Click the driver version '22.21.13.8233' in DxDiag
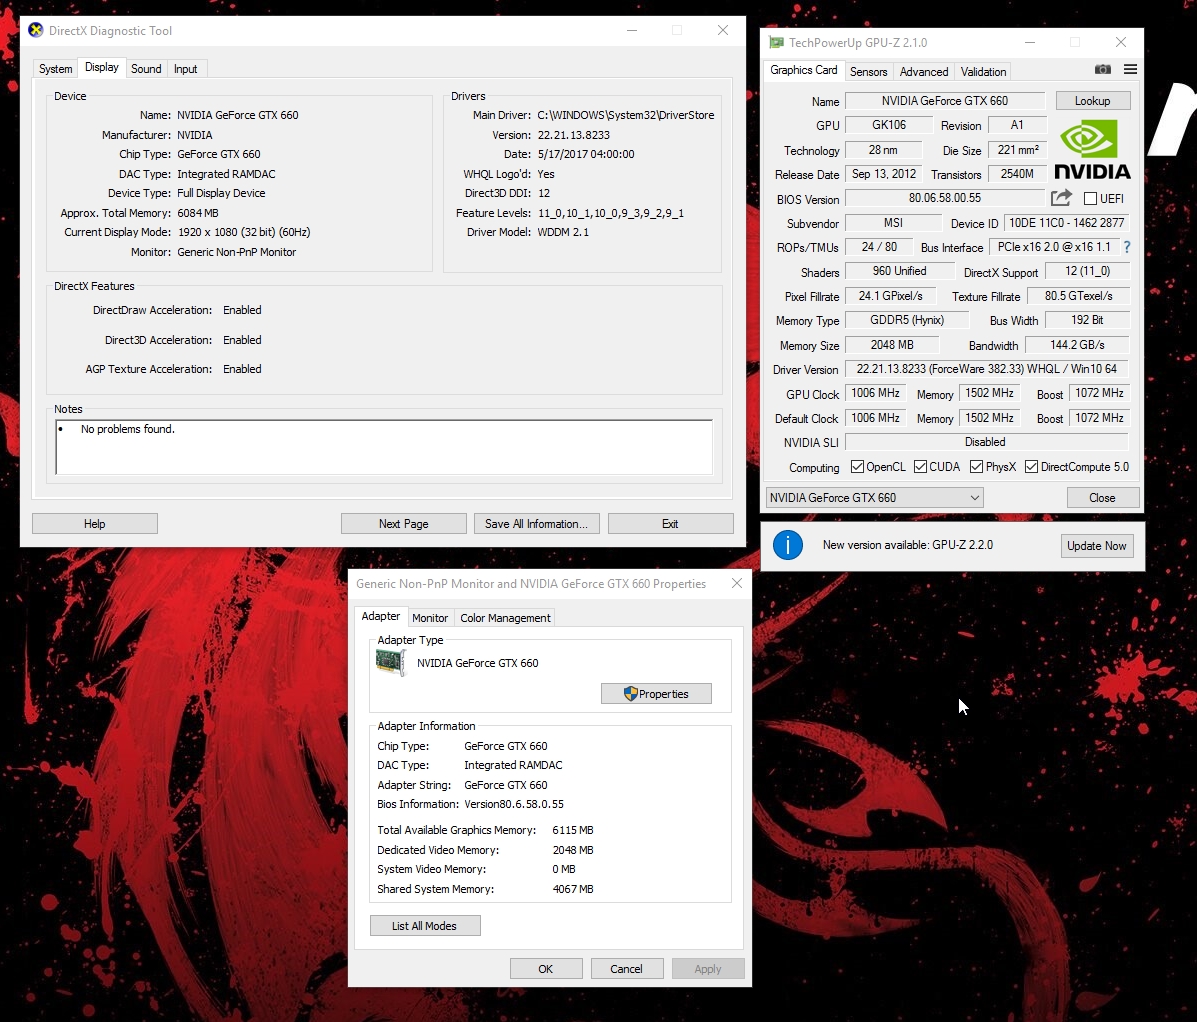1197x1022 pixels. click(x=573, y=135)
